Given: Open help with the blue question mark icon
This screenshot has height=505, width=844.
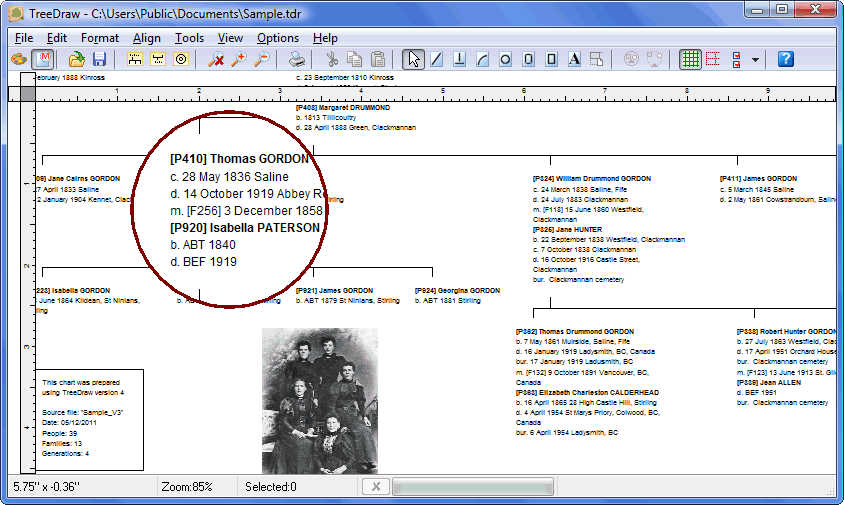Looking at the screenshot, I should [x=785, y=59].
